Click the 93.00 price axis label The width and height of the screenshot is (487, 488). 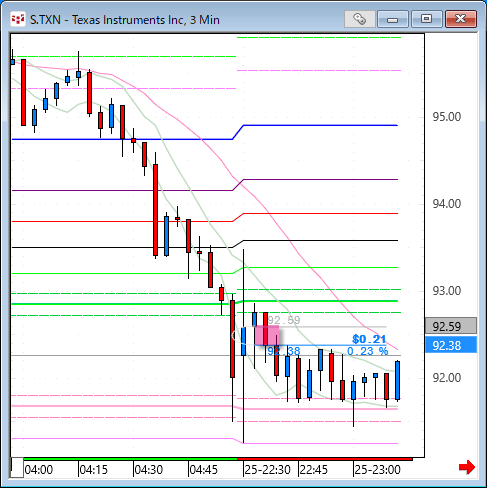coord(447,291)
